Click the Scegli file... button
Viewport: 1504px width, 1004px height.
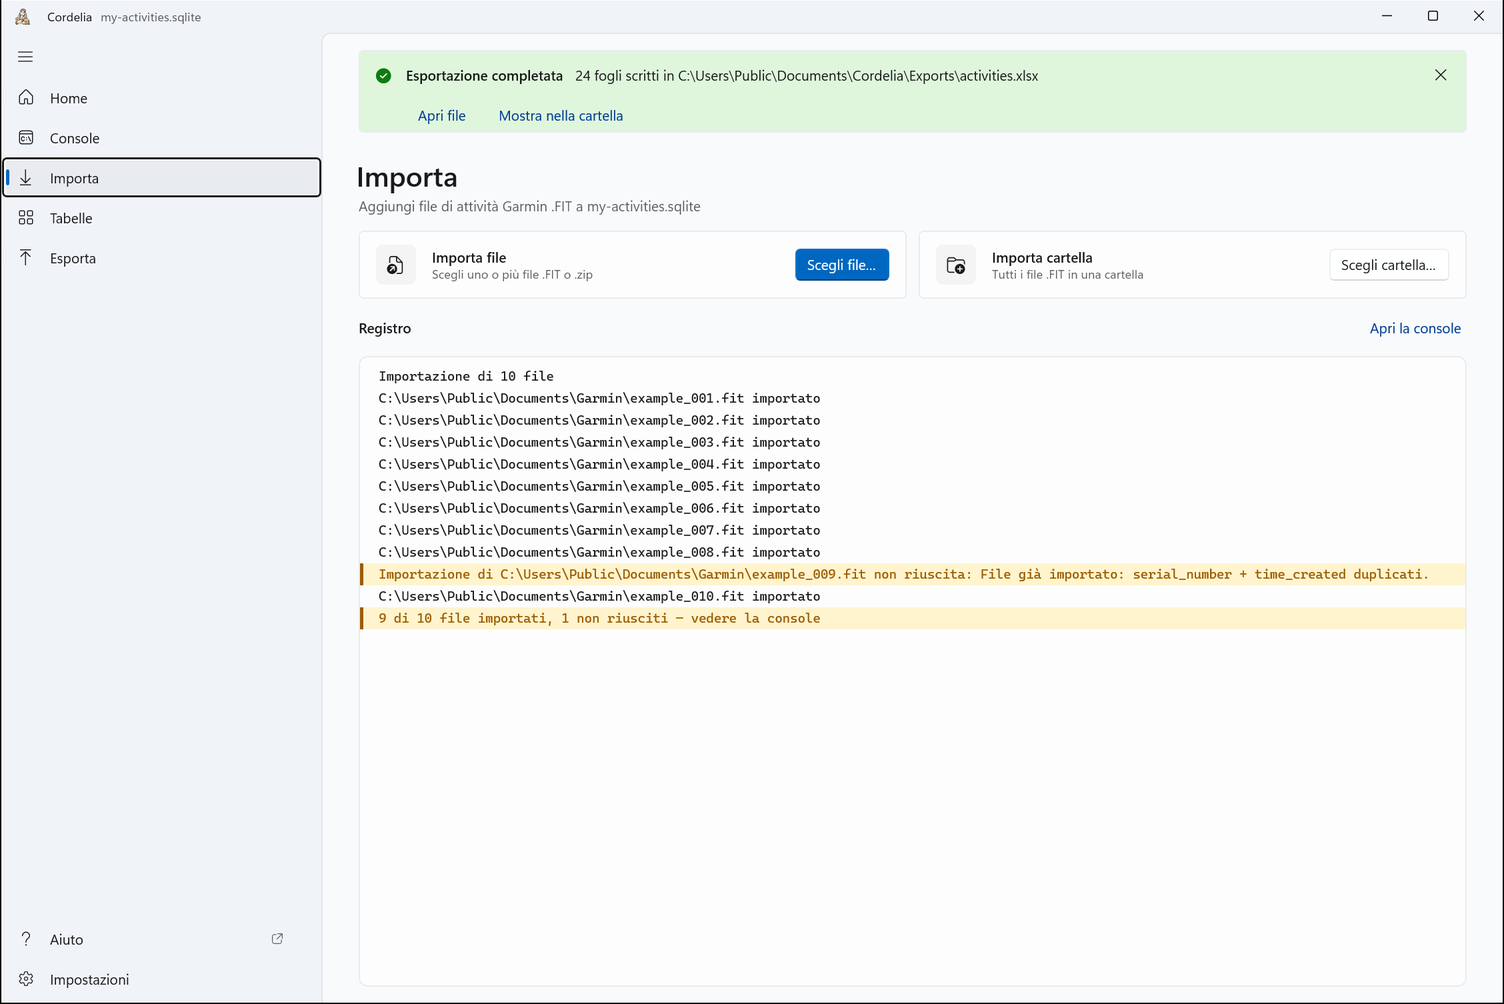pyautogui.click(x=842, y=265)
